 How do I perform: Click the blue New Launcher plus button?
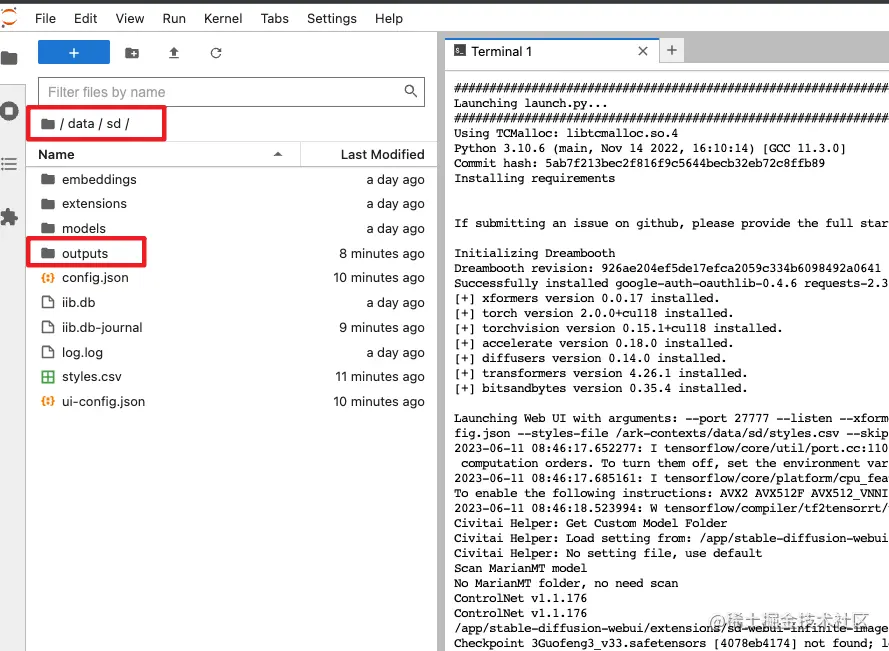point(74,52)
